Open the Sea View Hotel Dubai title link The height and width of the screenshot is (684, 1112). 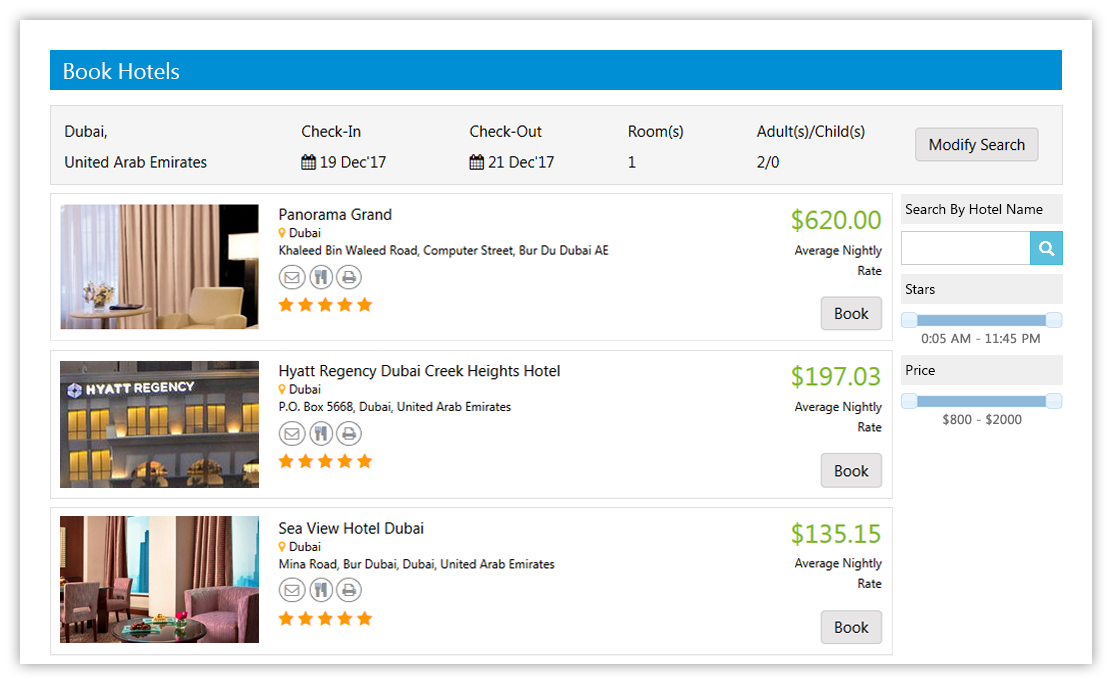[351, 528]
